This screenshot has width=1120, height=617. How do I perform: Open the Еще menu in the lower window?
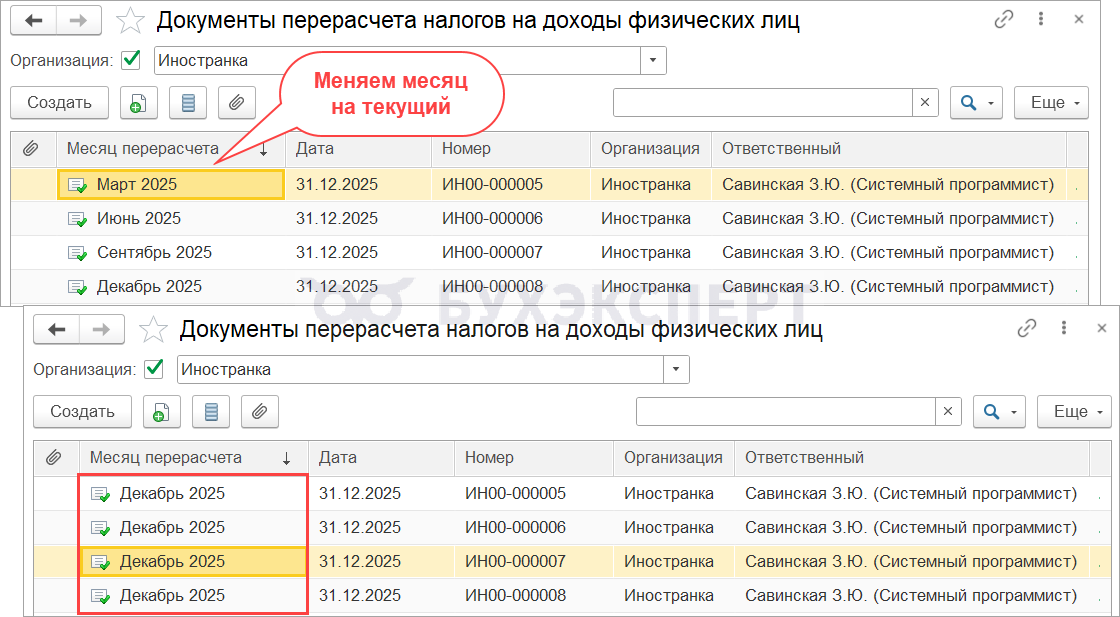[x=1075, y=411]
